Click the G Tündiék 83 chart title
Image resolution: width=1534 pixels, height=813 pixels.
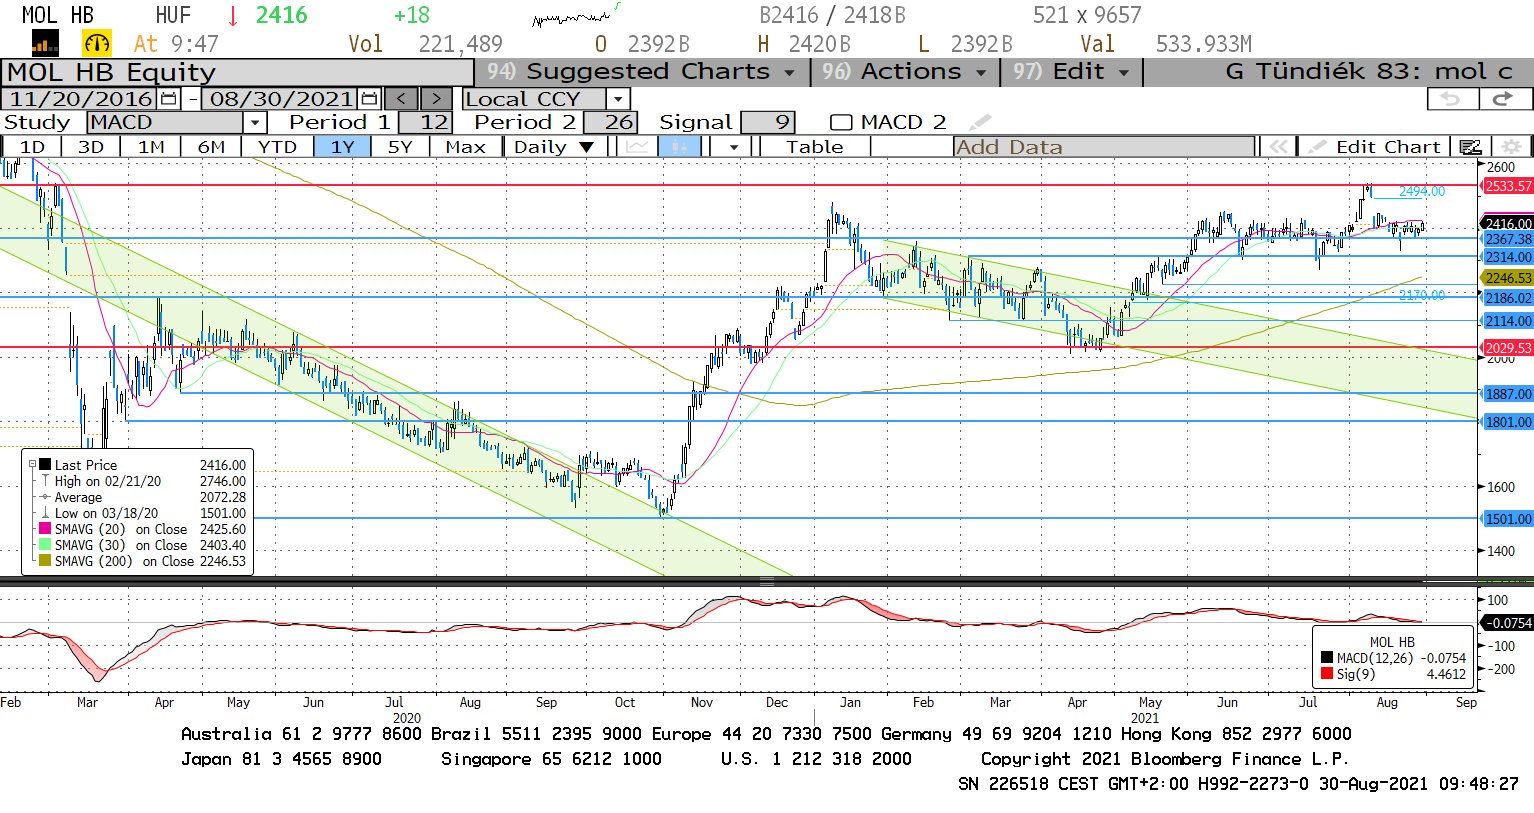(x=1368, y=72)
